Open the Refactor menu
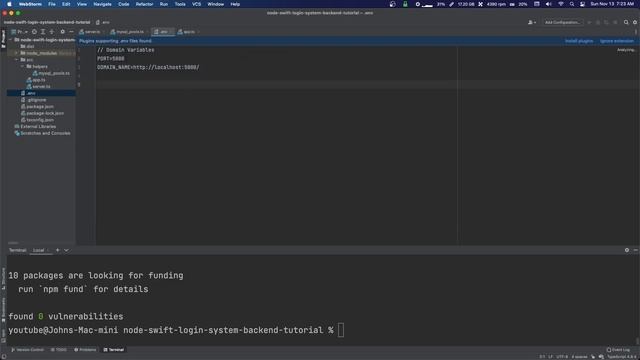The height and width of the screenshot is (360, 640). [x=144, y=4]
